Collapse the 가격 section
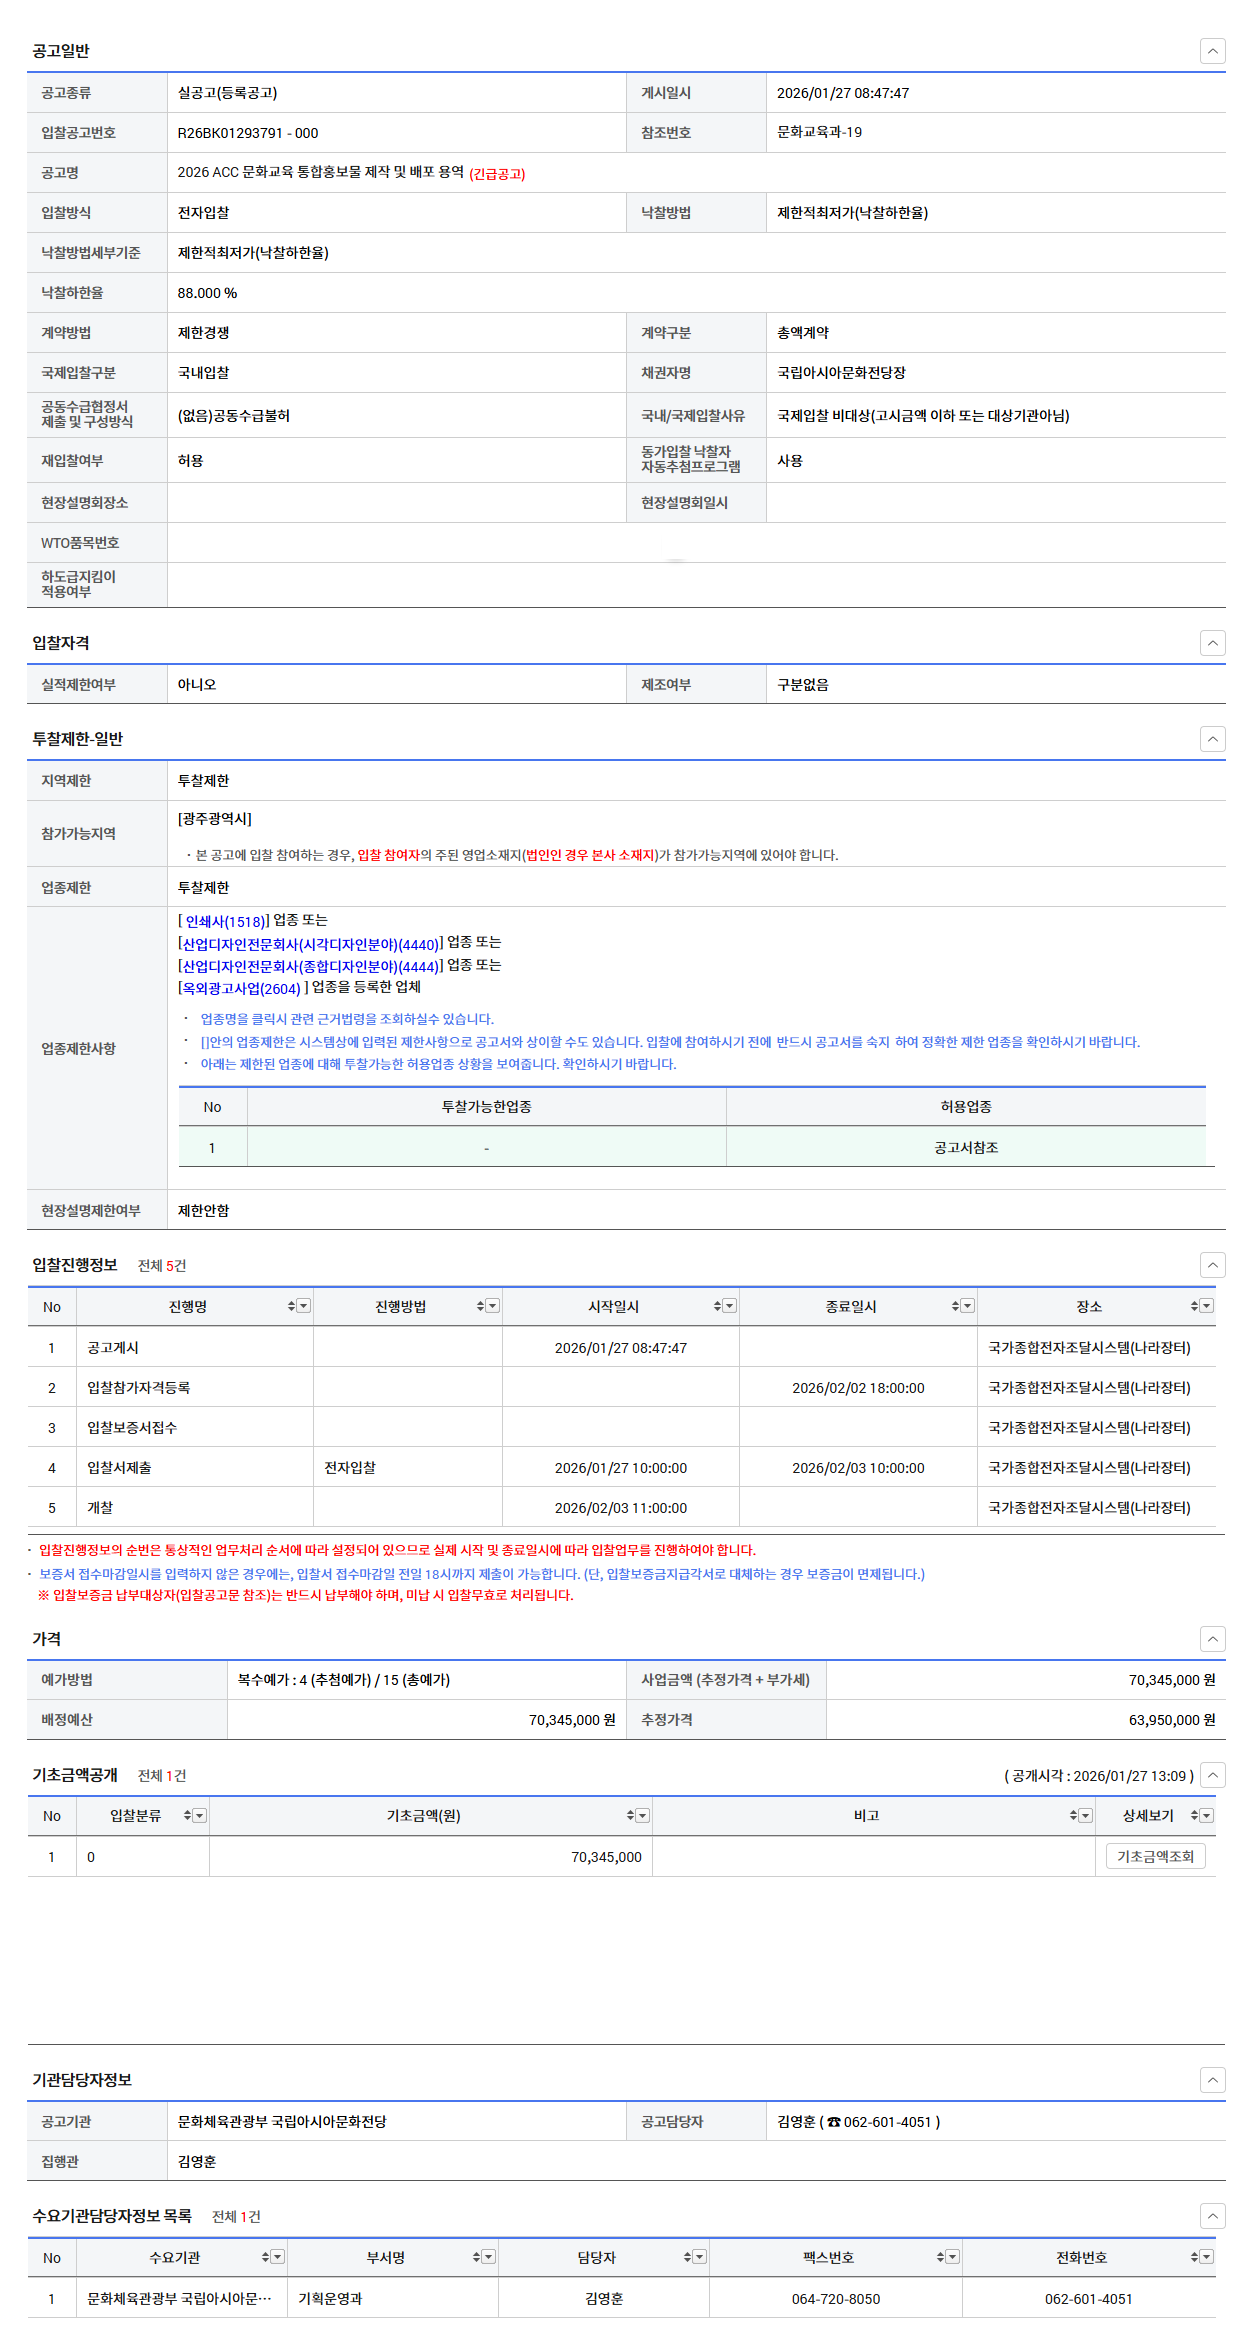This screenshot has width=1247, height=2352. (1212, 1639)
